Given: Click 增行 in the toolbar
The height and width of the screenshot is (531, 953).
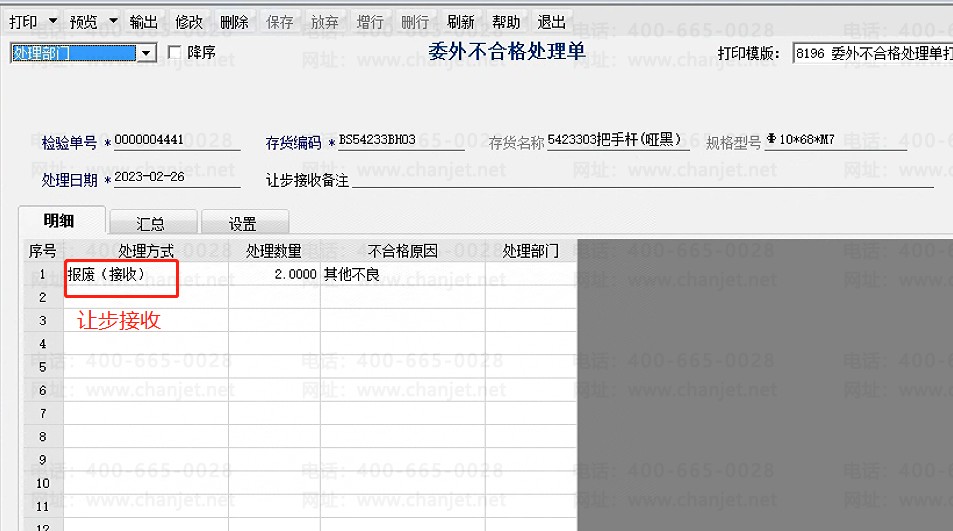Looking at the screenshot, I should coord(370,22).
